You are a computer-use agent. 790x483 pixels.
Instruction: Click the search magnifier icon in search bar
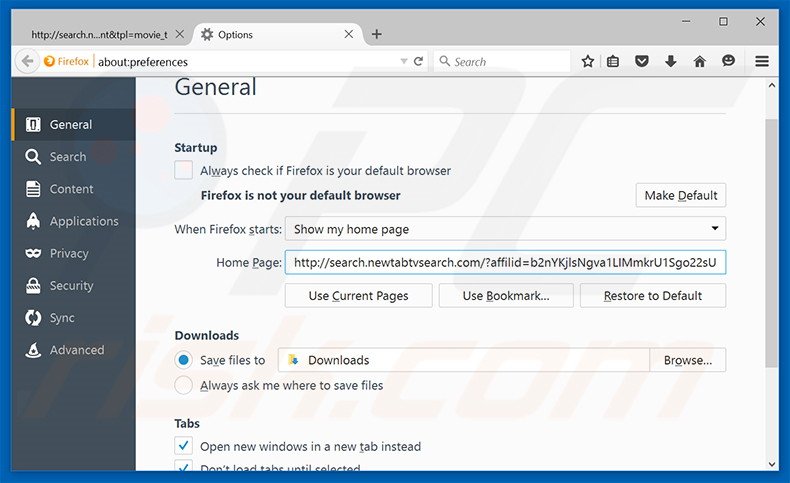coord(444,61)
